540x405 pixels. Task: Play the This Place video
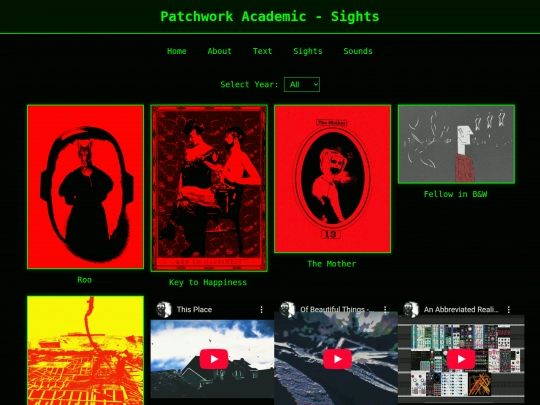[x=214, y=359]
